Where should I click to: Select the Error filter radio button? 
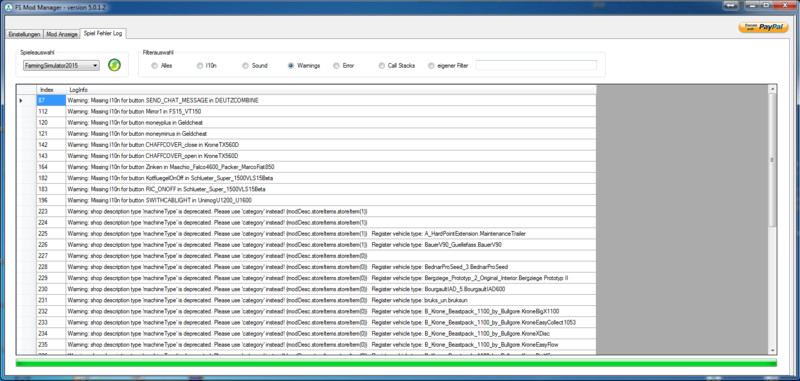point(336,66)
